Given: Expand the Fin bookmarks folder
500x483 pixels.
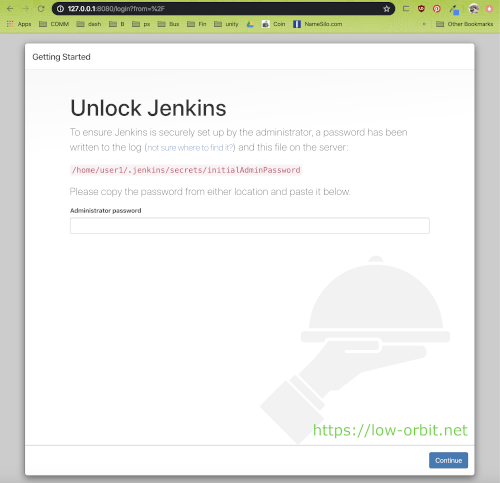Looking at the screenshot, I should tap(197, 24).
